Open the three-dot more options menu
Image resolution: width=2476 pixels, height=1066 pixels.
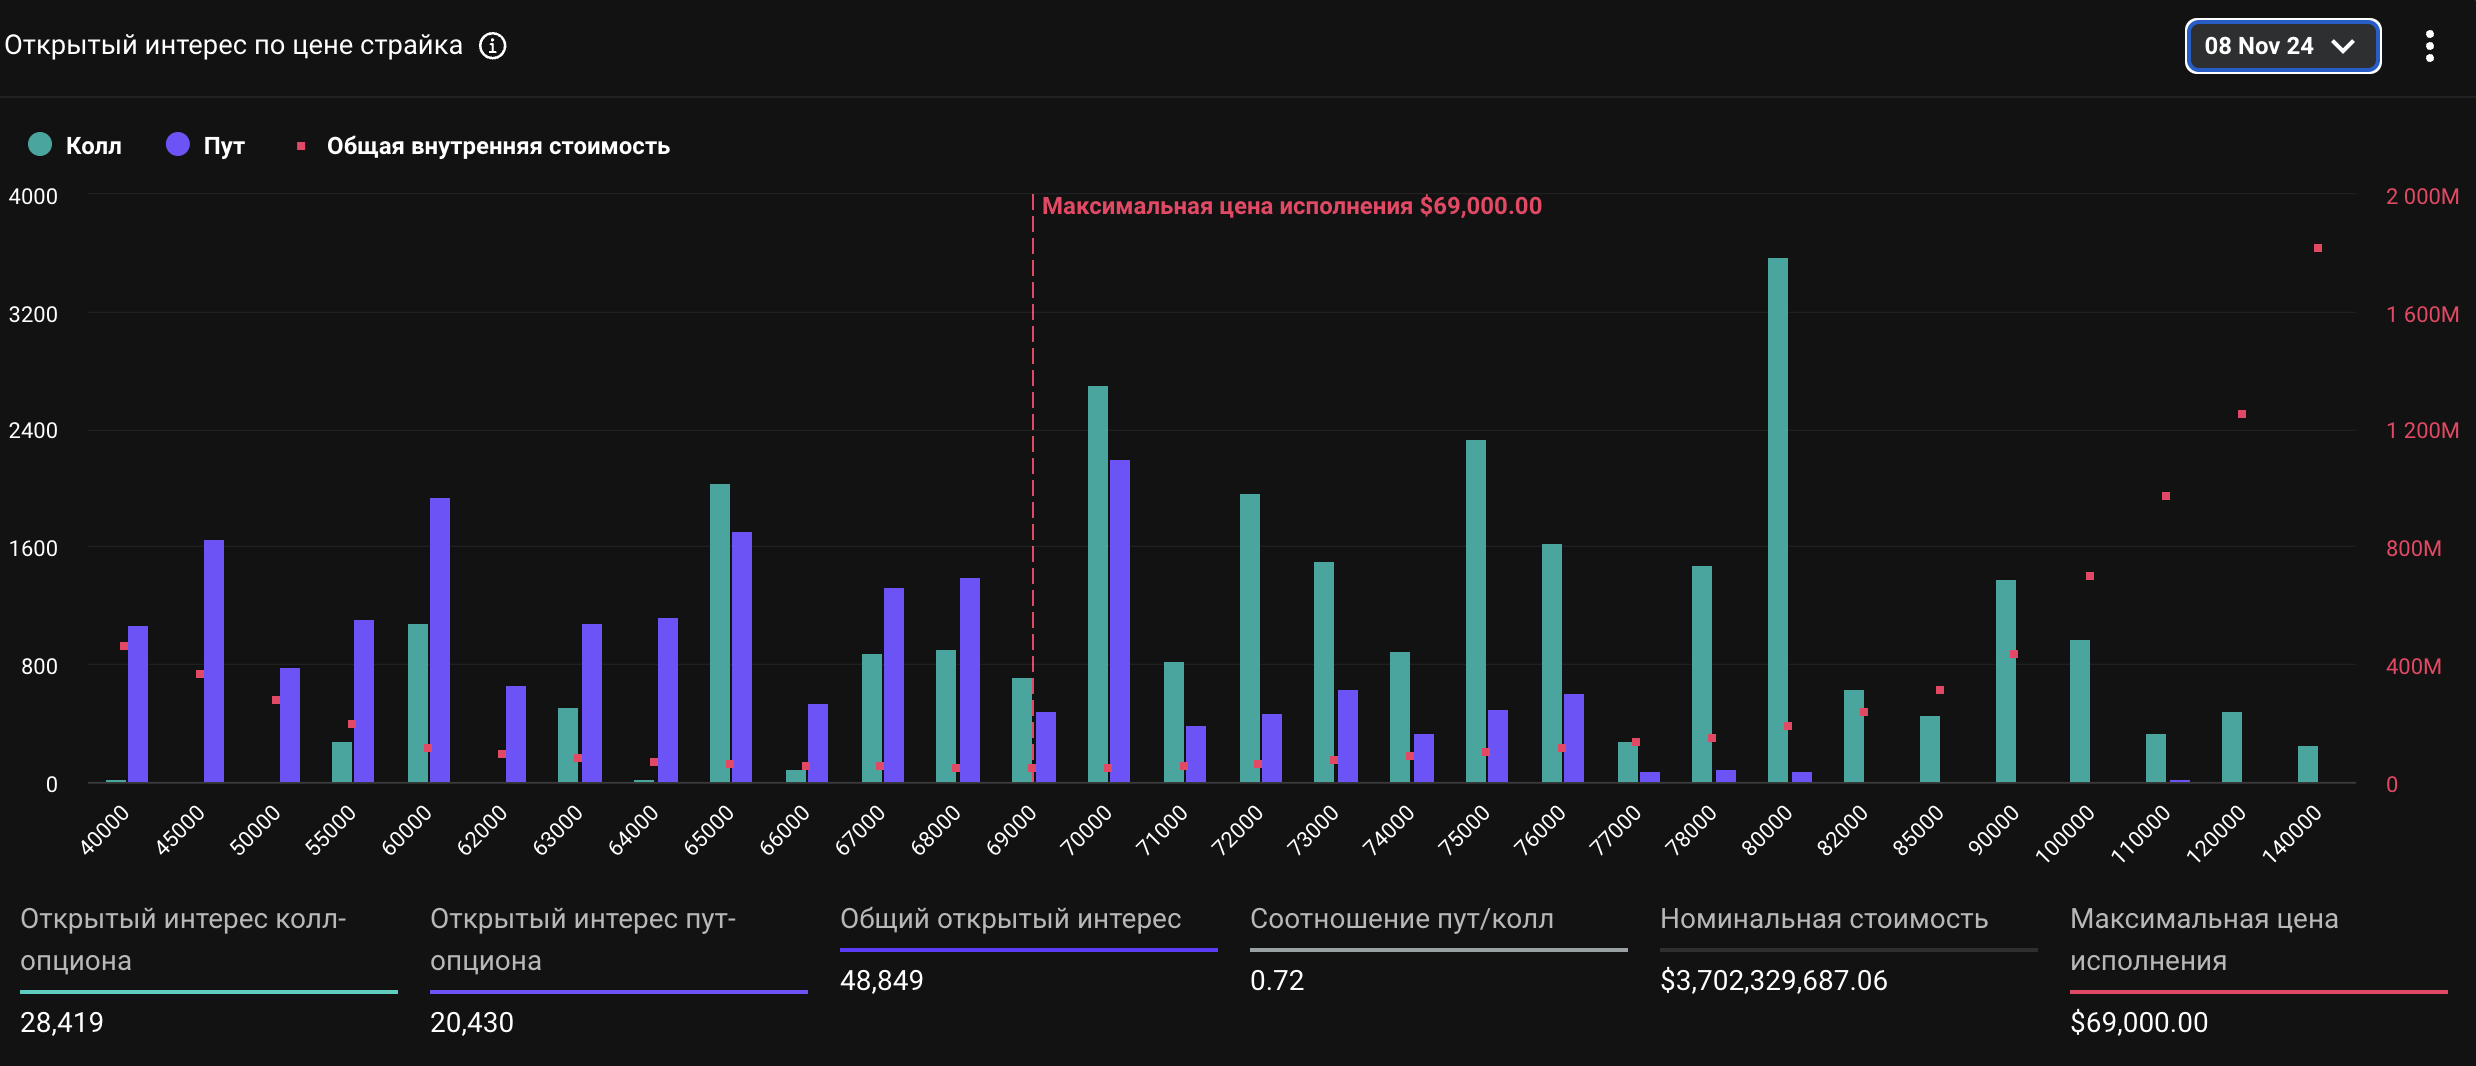(2429, 46)
